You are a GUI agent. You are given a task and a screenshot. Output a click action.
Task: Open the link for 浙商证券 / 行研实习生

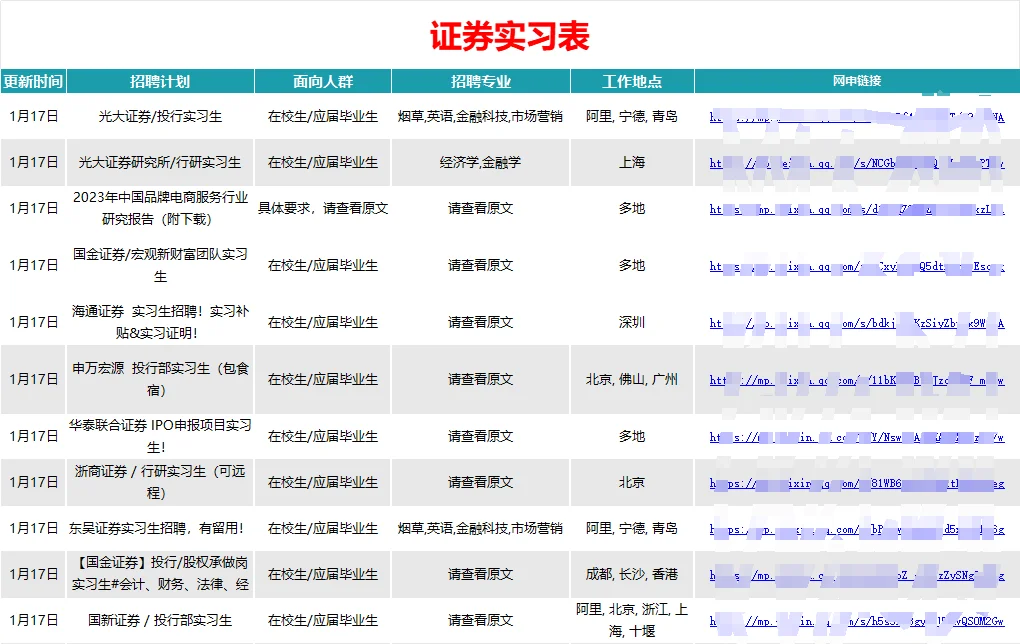[857, 483]
